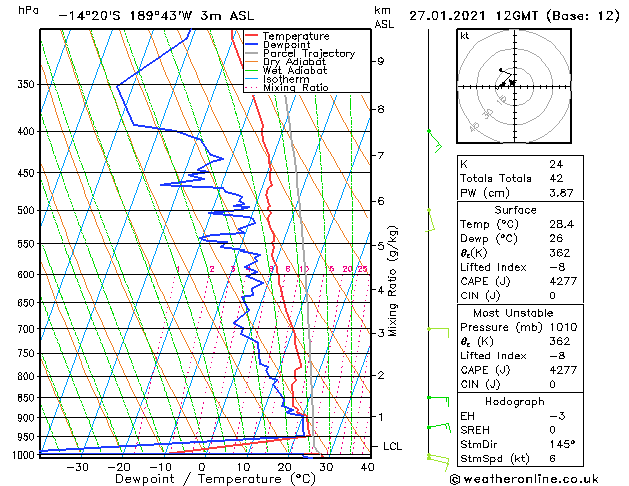Click the wind barb at 400 hPa
629x486 pixels.
click(x=435, y=141)
